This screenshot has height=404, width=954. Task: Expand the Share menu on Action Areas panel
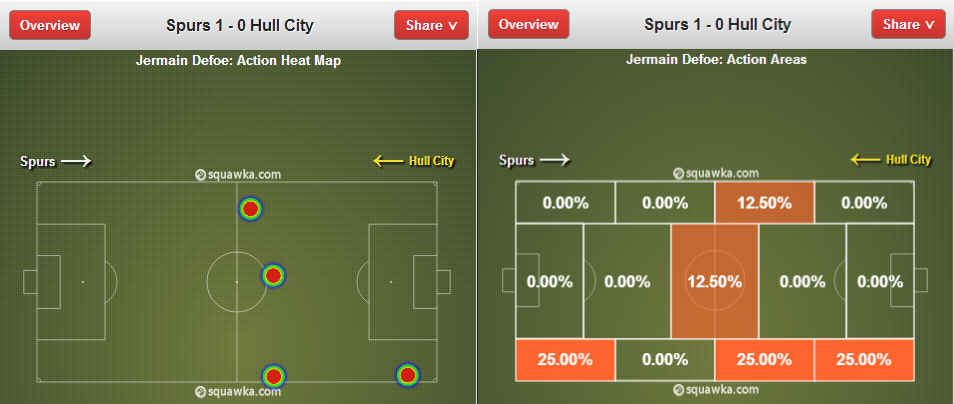[x=908, y=24]
